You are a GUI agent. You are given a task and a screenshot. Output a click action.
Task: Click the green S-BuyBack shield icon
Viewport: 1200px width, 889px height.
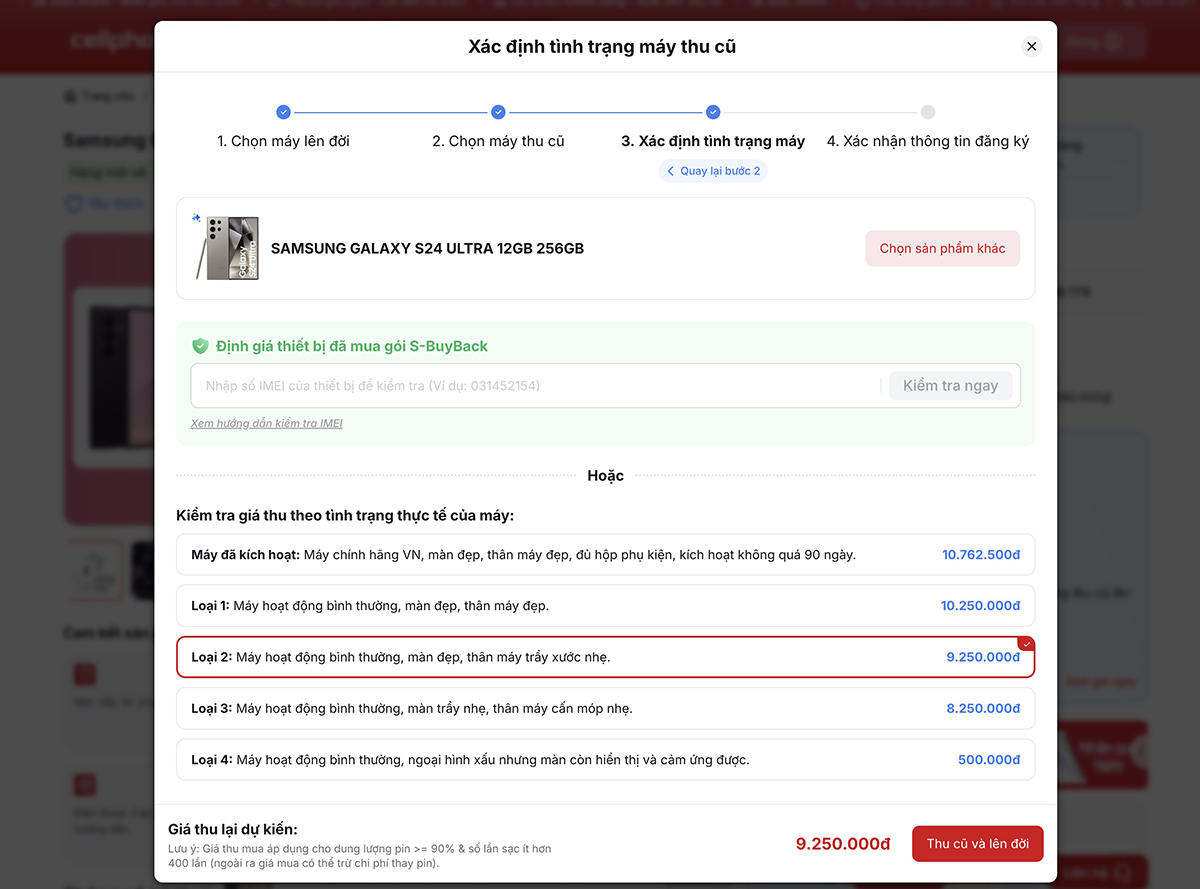point(200,346)
